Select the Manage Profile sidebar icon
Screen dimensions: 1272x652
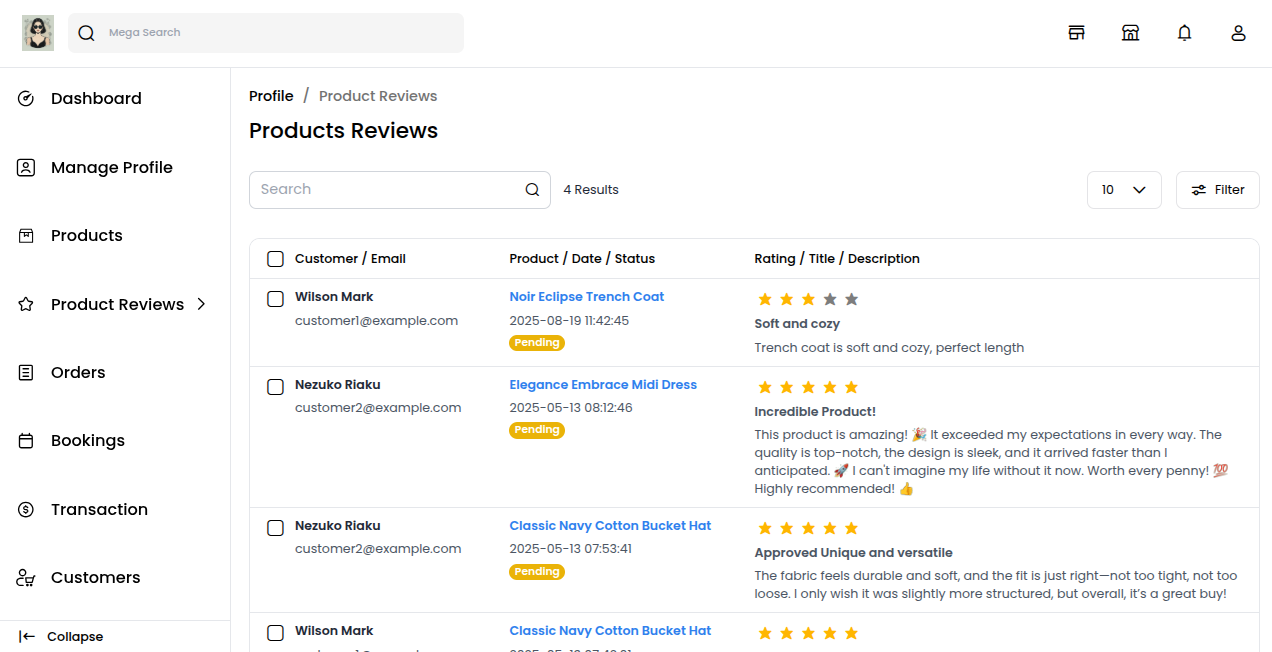[x=25, y=167]
